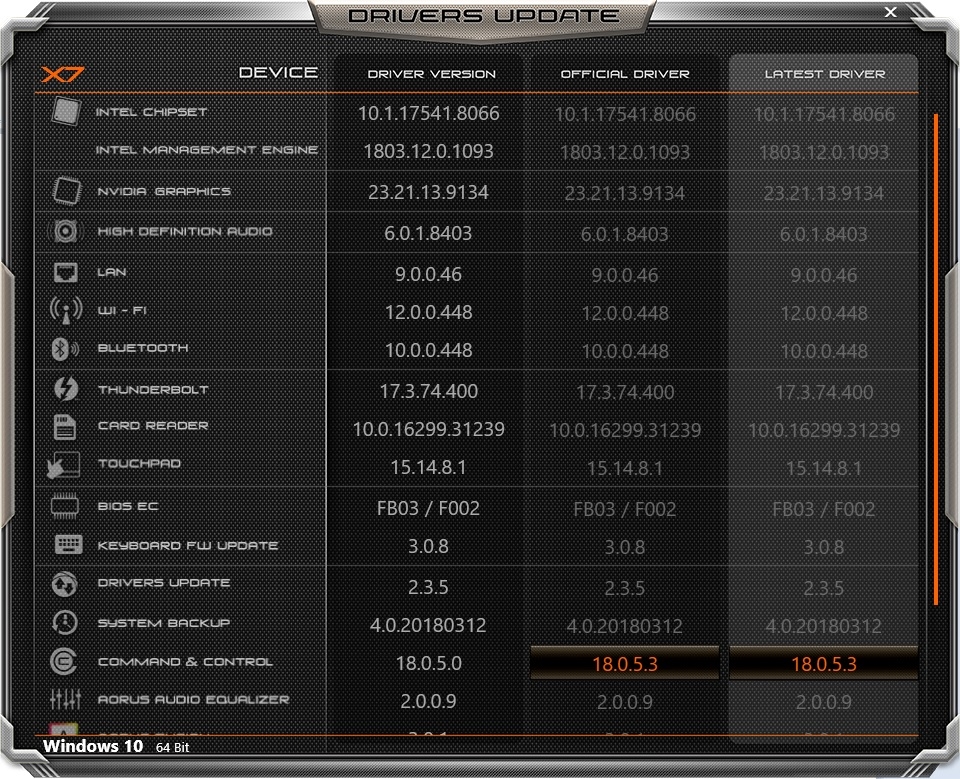Select the Bluetooth icon

click(x=64, y=348)
